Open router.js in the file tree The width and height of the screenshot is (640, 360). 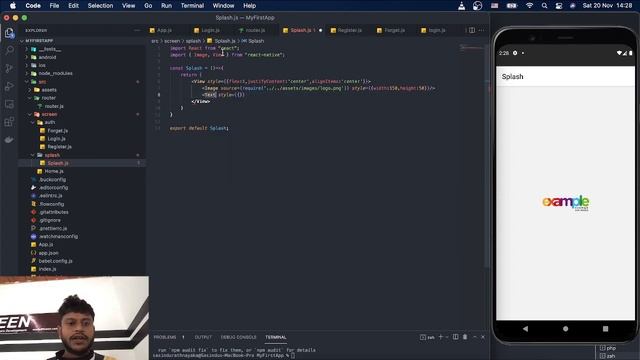54,106
